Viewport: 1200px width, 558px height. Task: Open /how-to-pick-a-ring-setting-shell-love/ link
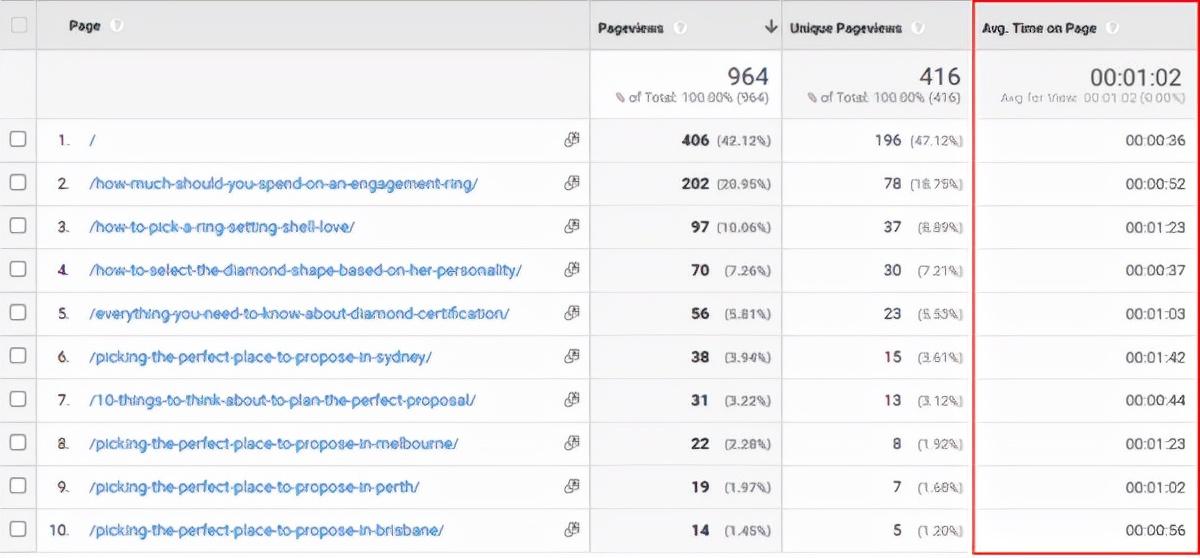[x=221, y=227]
